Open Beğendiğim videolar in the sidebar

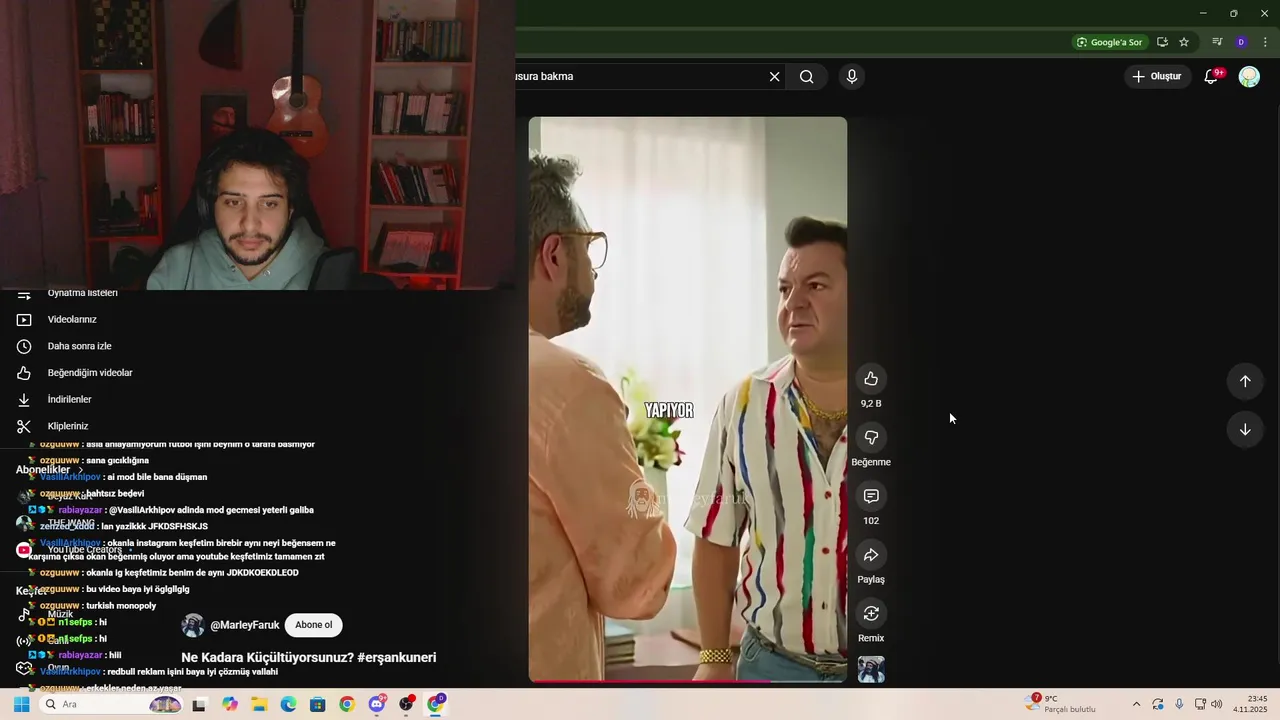(x=90, y=373)
